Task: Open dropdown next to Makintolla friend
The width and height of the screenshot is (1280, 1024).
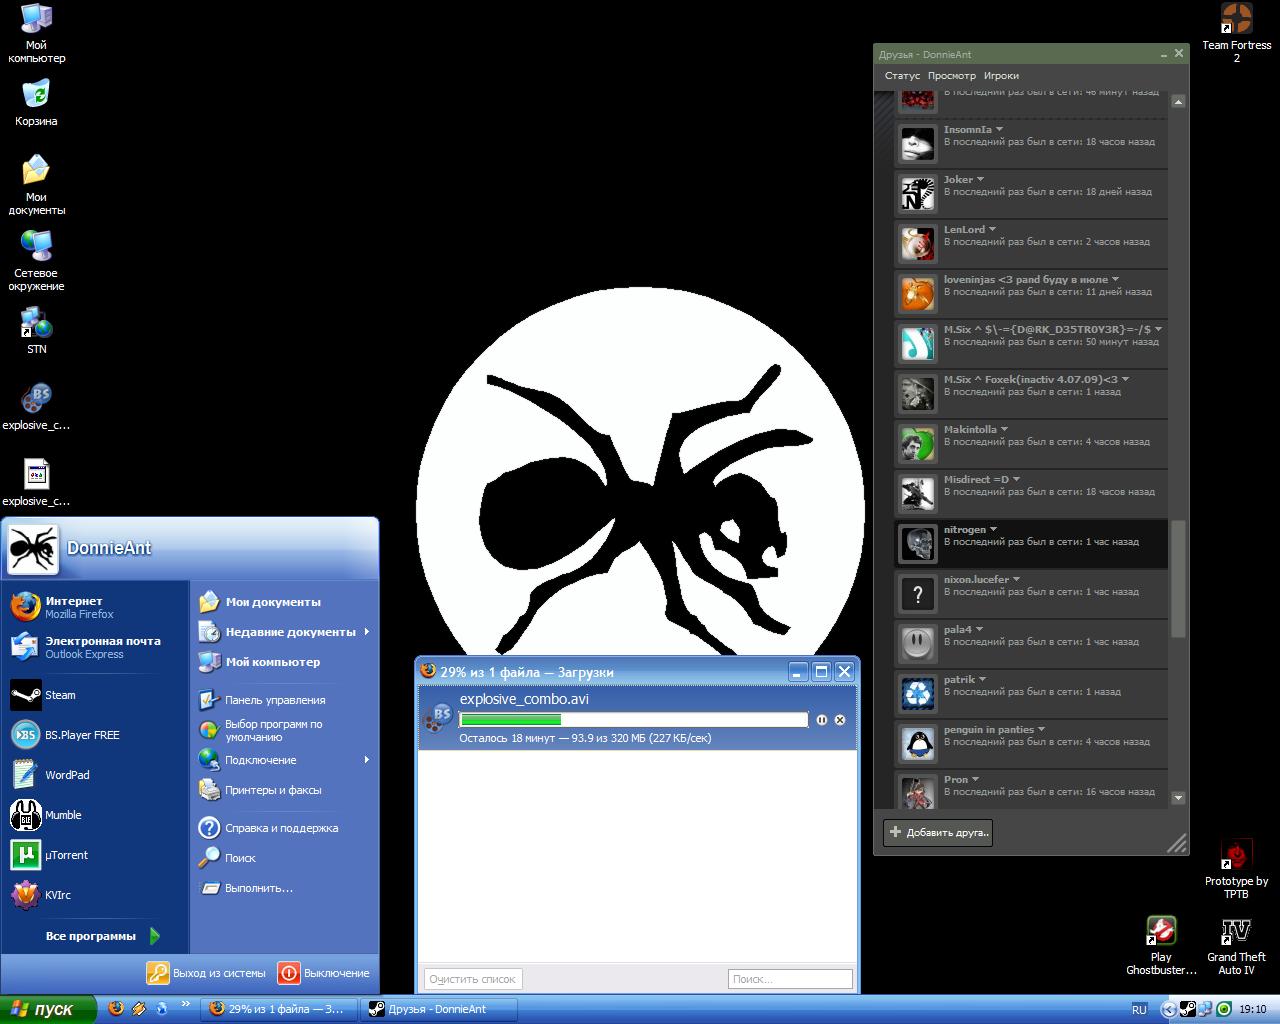Action: [1004, 430]
